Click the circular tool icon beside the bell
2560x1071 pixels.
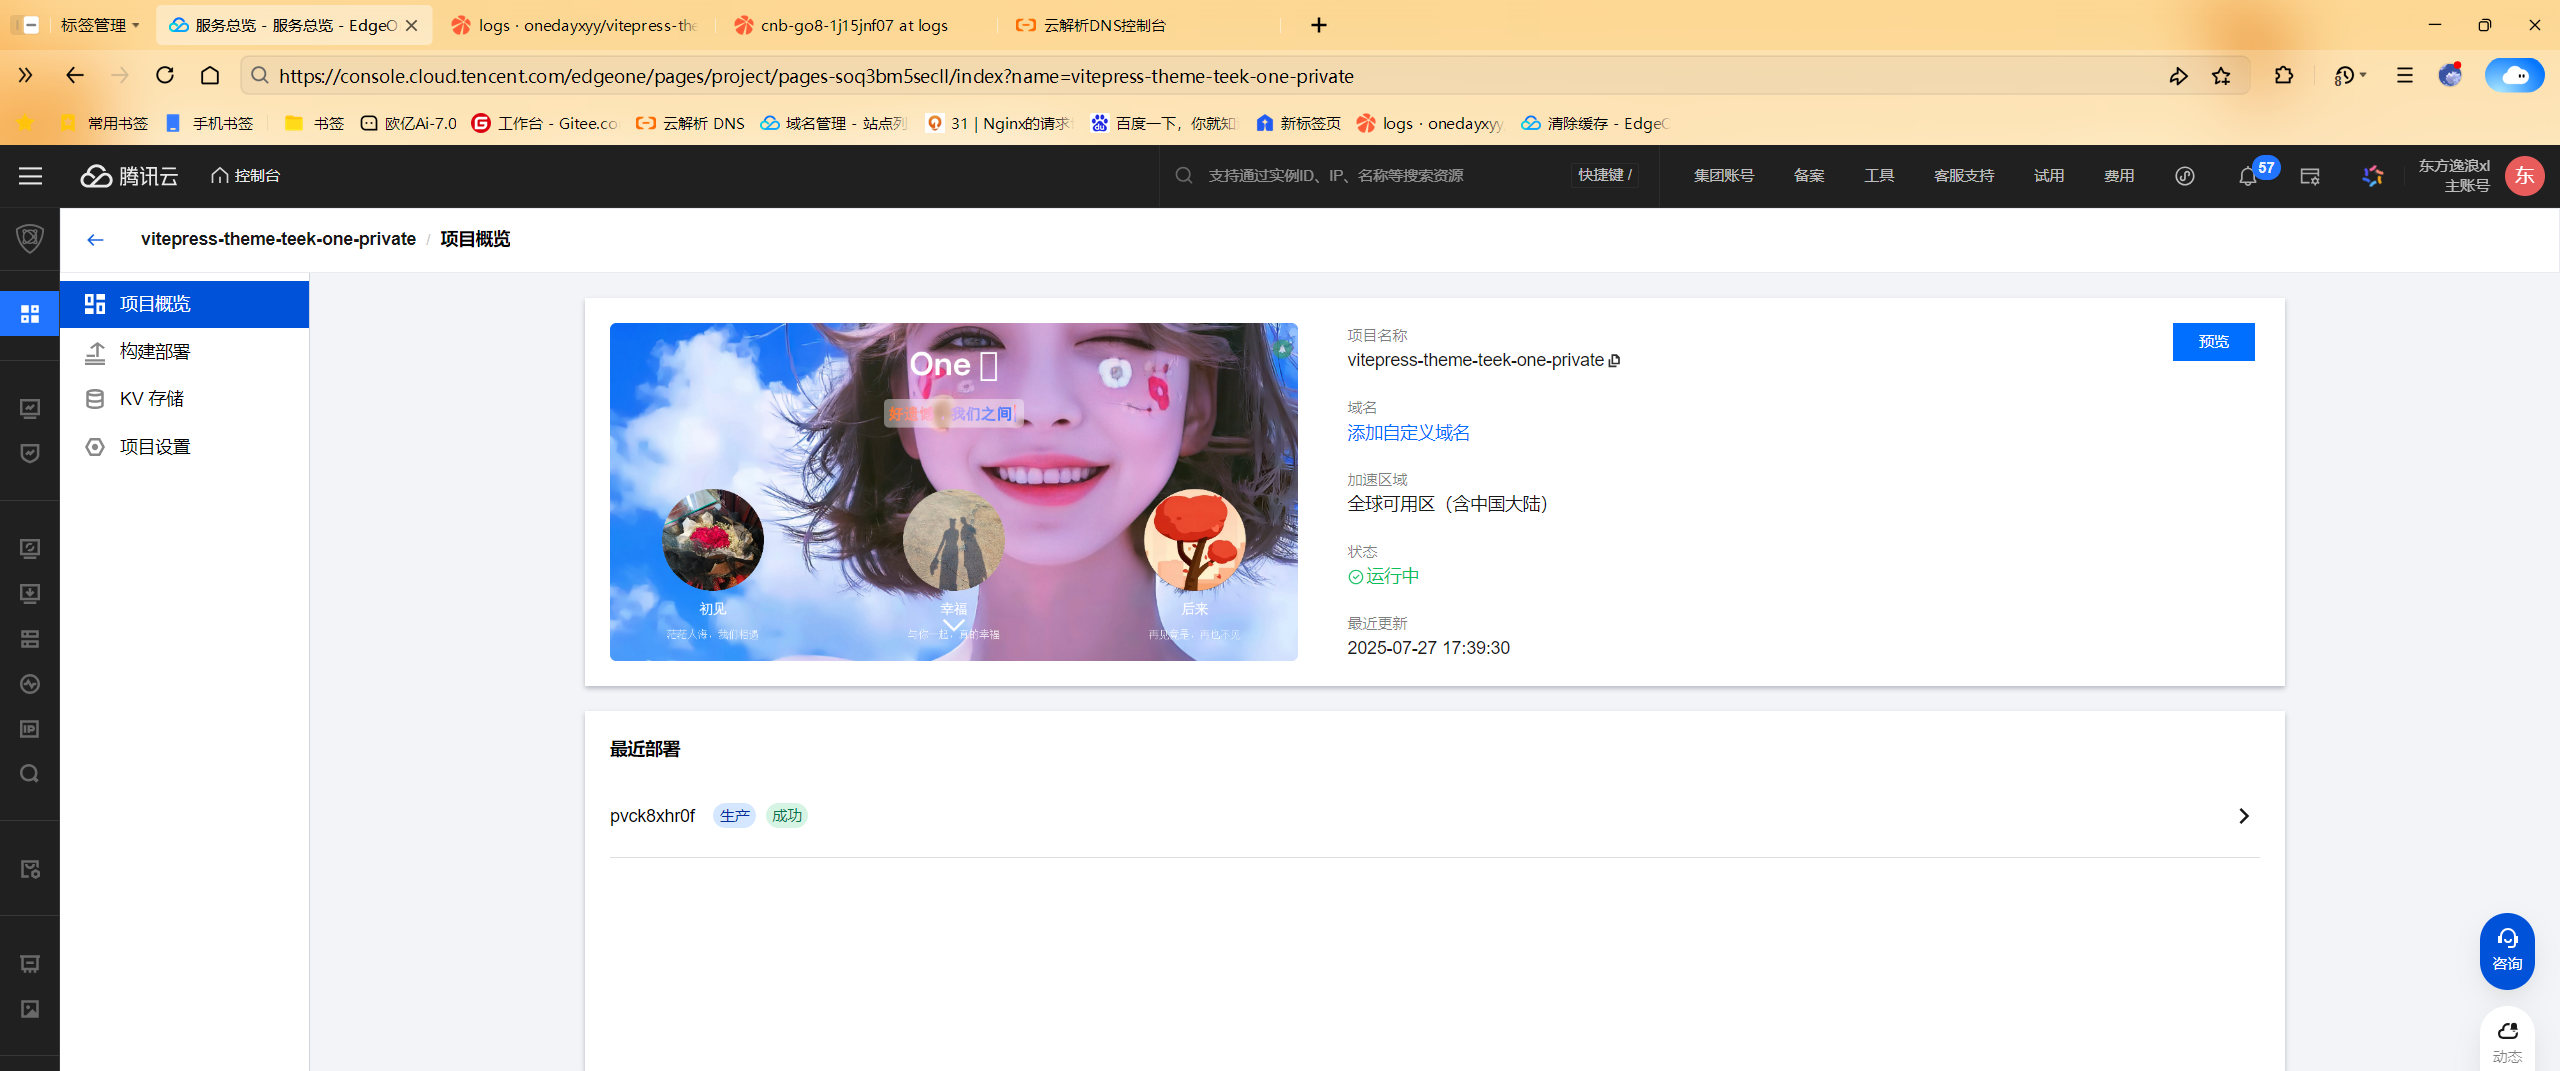pos(2185,176)
